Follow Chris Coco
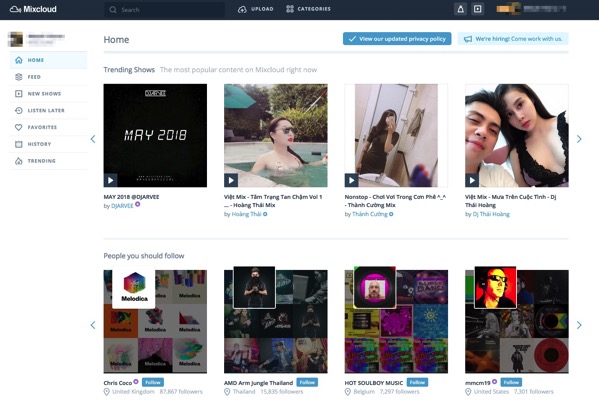This screenshot has width=599, height=418. [153, 382]
